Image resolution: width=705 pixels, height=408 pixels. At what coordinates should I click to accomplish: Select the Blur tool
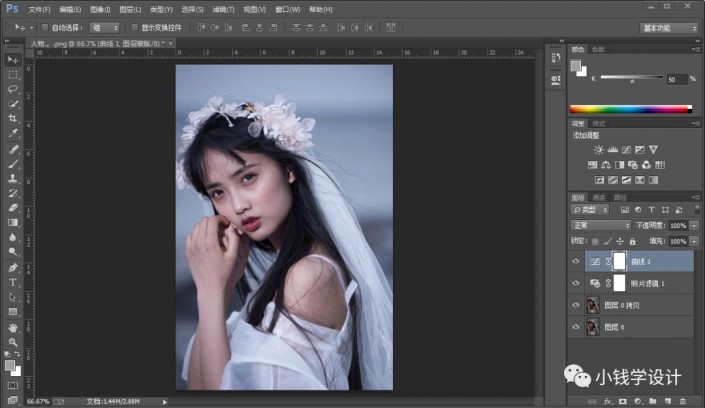[13, 237]
